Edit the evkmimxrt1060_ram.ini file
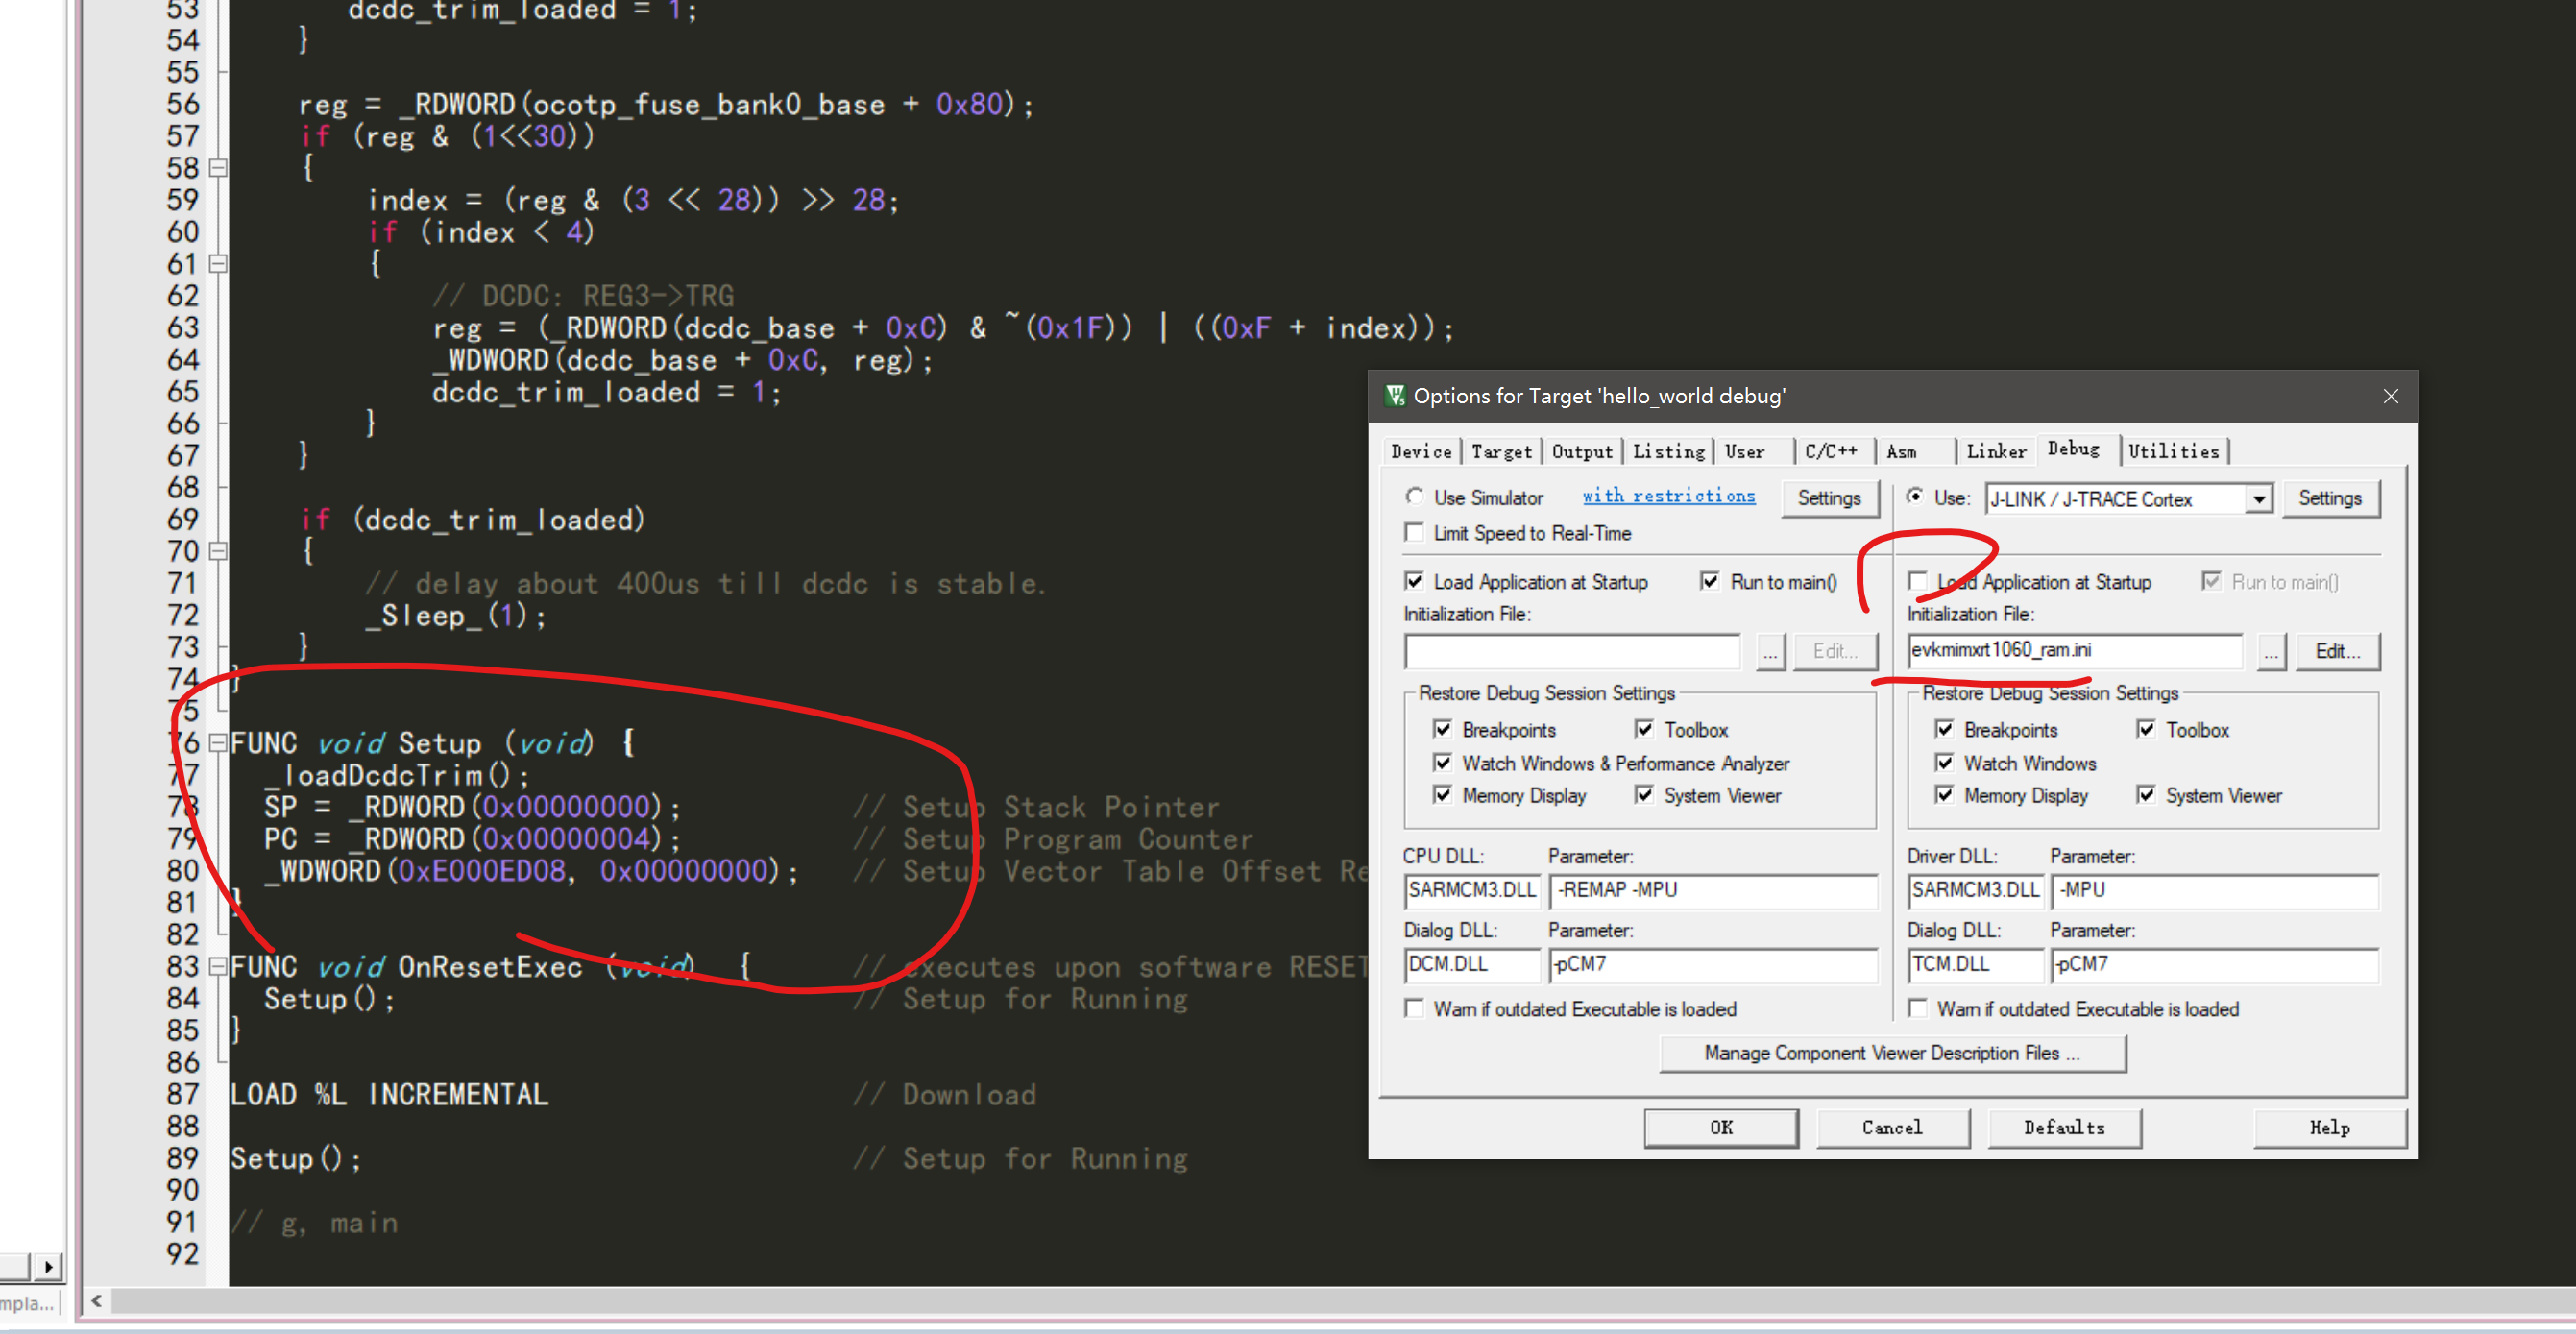 2336,651
